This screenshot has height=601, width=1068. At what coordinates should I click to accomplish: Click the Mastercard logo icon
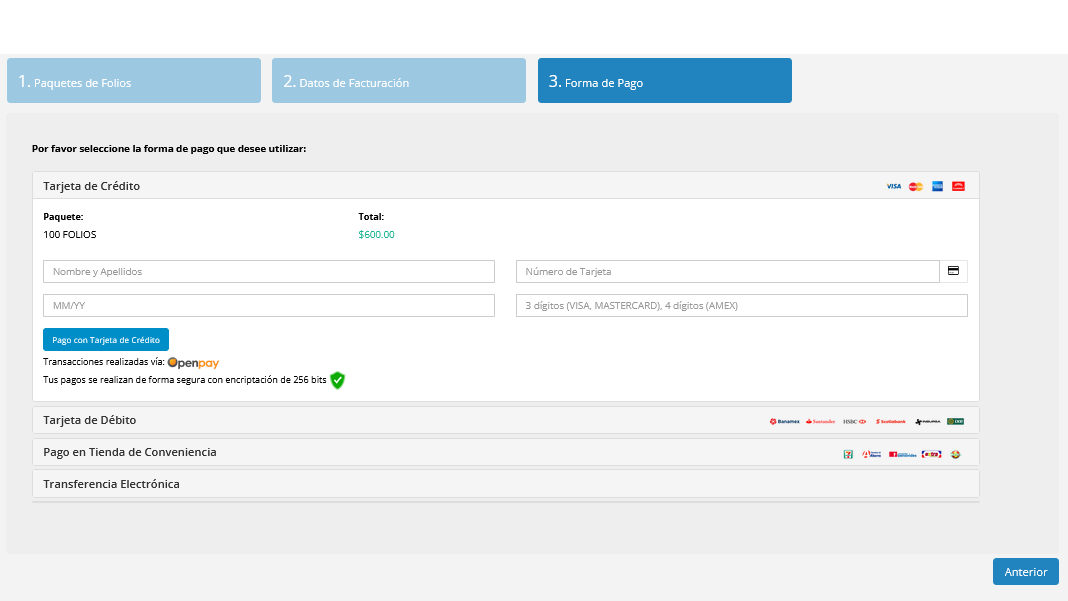(915, 186)
